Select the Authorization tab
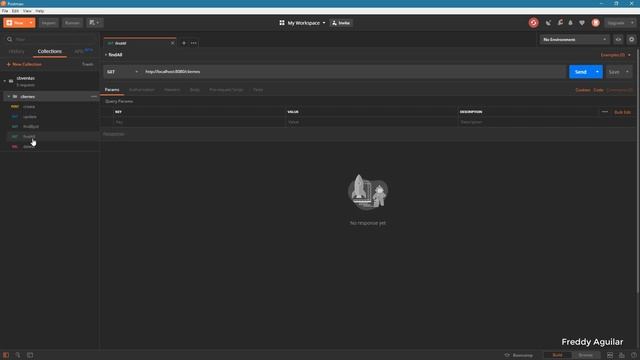 (142, 90)
